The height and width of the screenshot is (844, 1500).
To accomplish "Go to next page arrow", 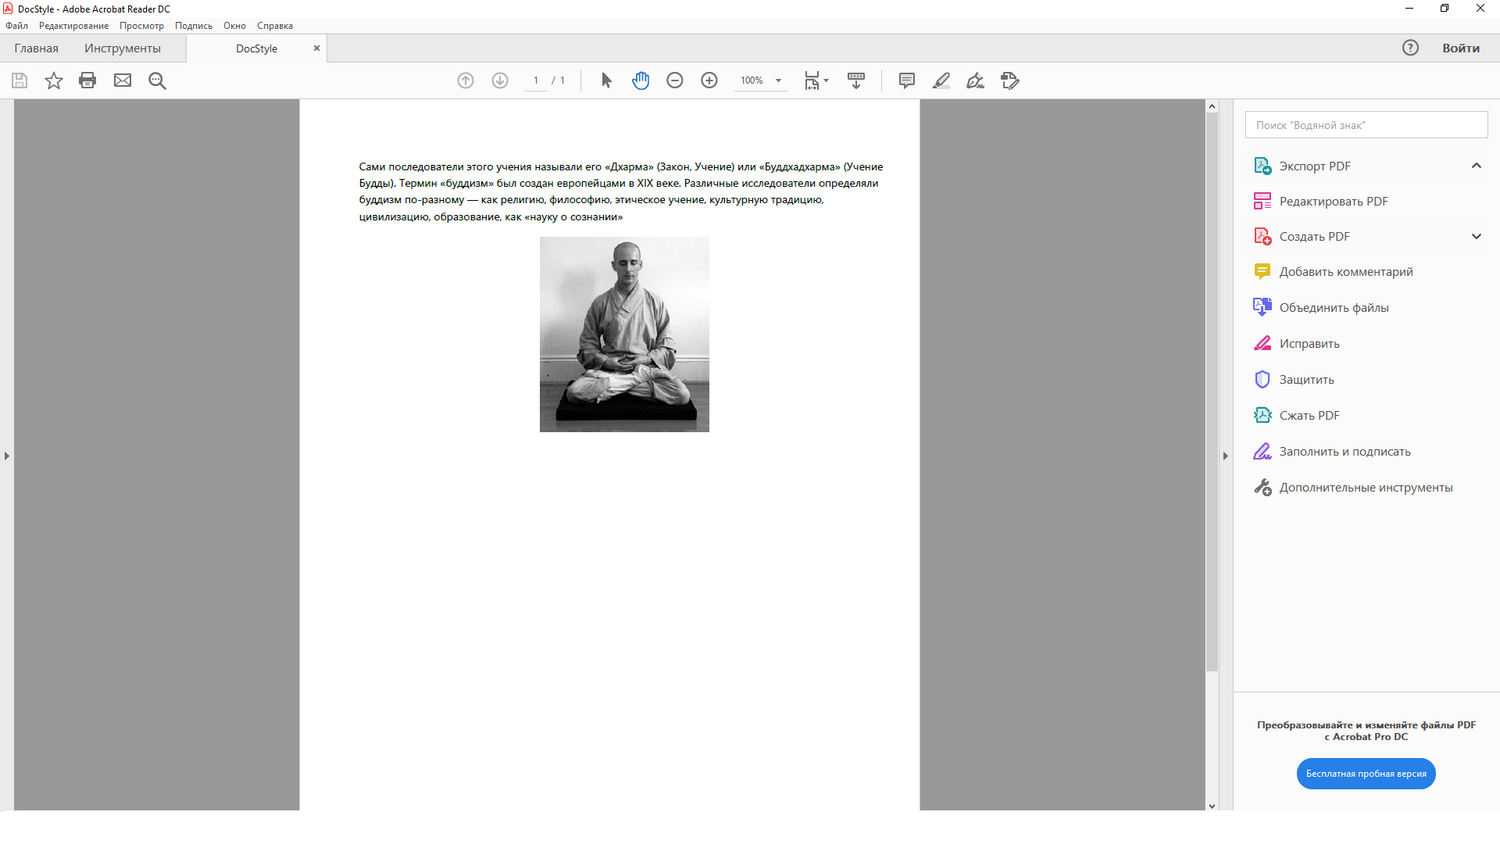I will coord(500,81).
